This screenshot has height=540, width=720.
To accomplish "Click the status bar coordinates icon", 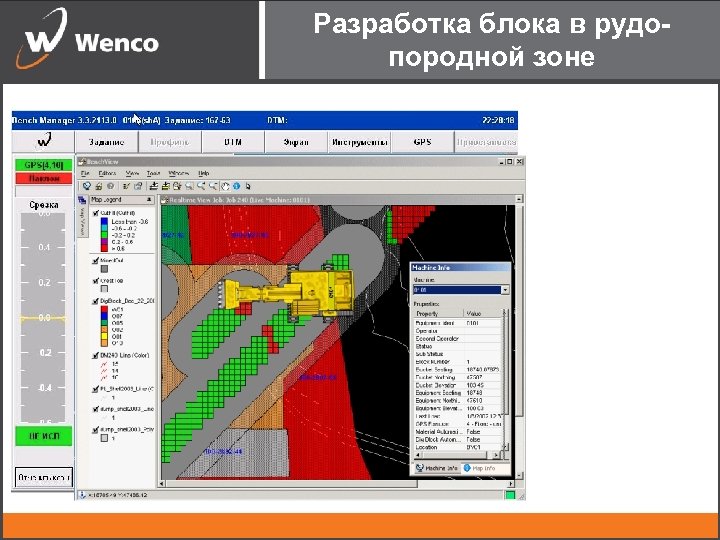I will (x=82, y=495).
